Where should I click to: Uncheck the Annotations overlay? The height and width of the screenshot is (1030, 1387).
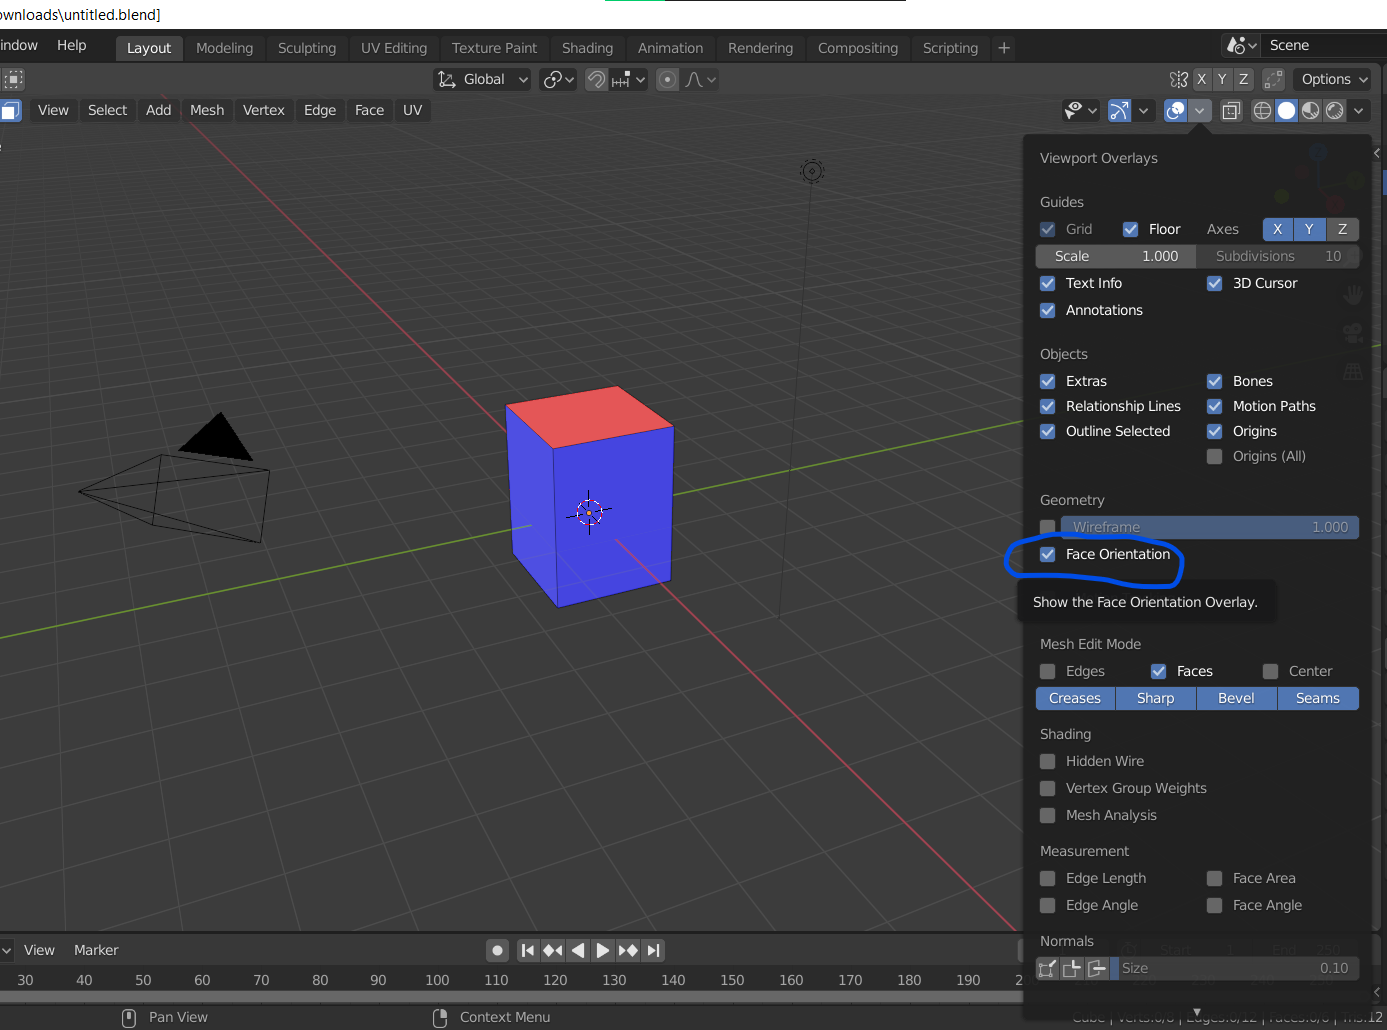tap(1048, 310)
